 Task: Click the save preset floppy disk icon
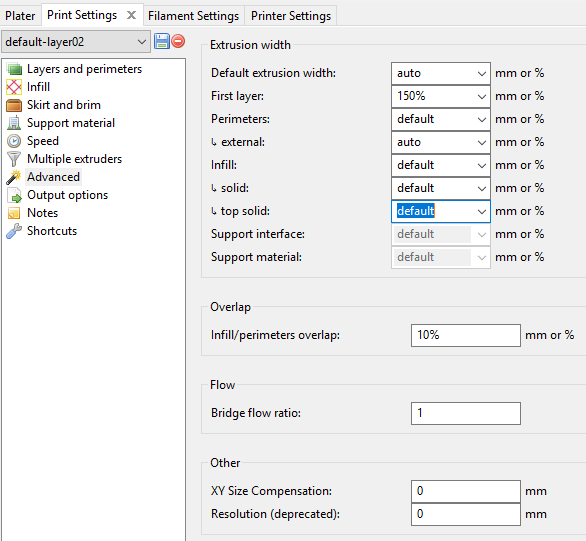click(x=162, y=41)
